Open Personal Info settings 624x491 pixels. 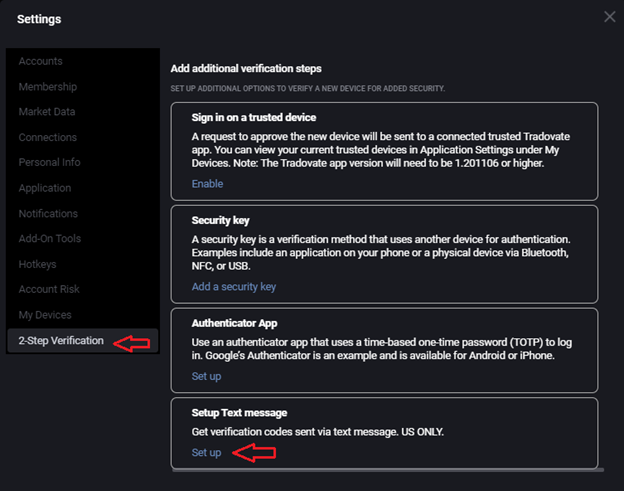pyautogui.click(x=49, y=162)
